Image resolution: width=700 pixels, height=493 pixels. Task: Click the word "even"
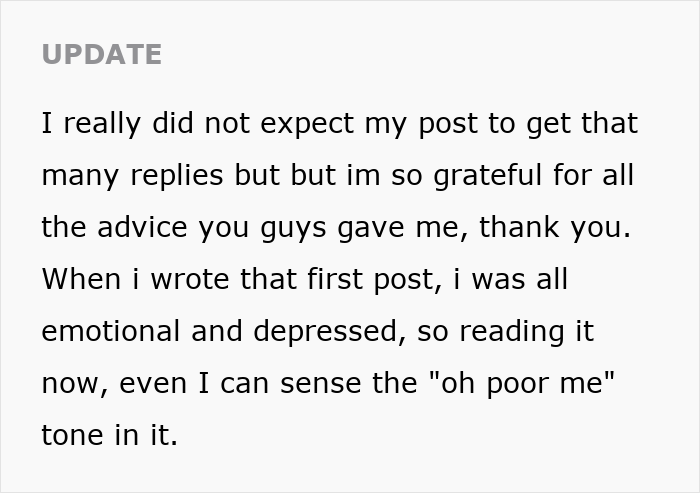pyautogui.click(x=153, y=384)
